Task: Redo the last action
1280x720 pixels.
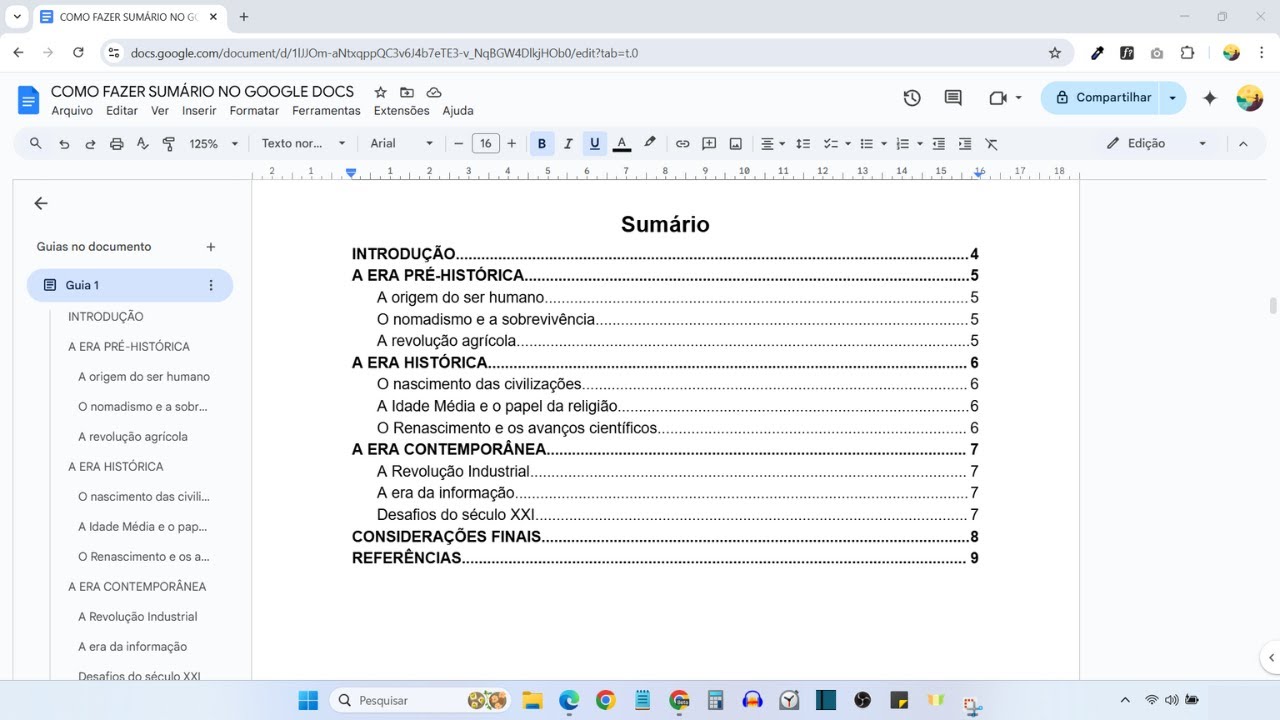Action: [x=90, y=144]
